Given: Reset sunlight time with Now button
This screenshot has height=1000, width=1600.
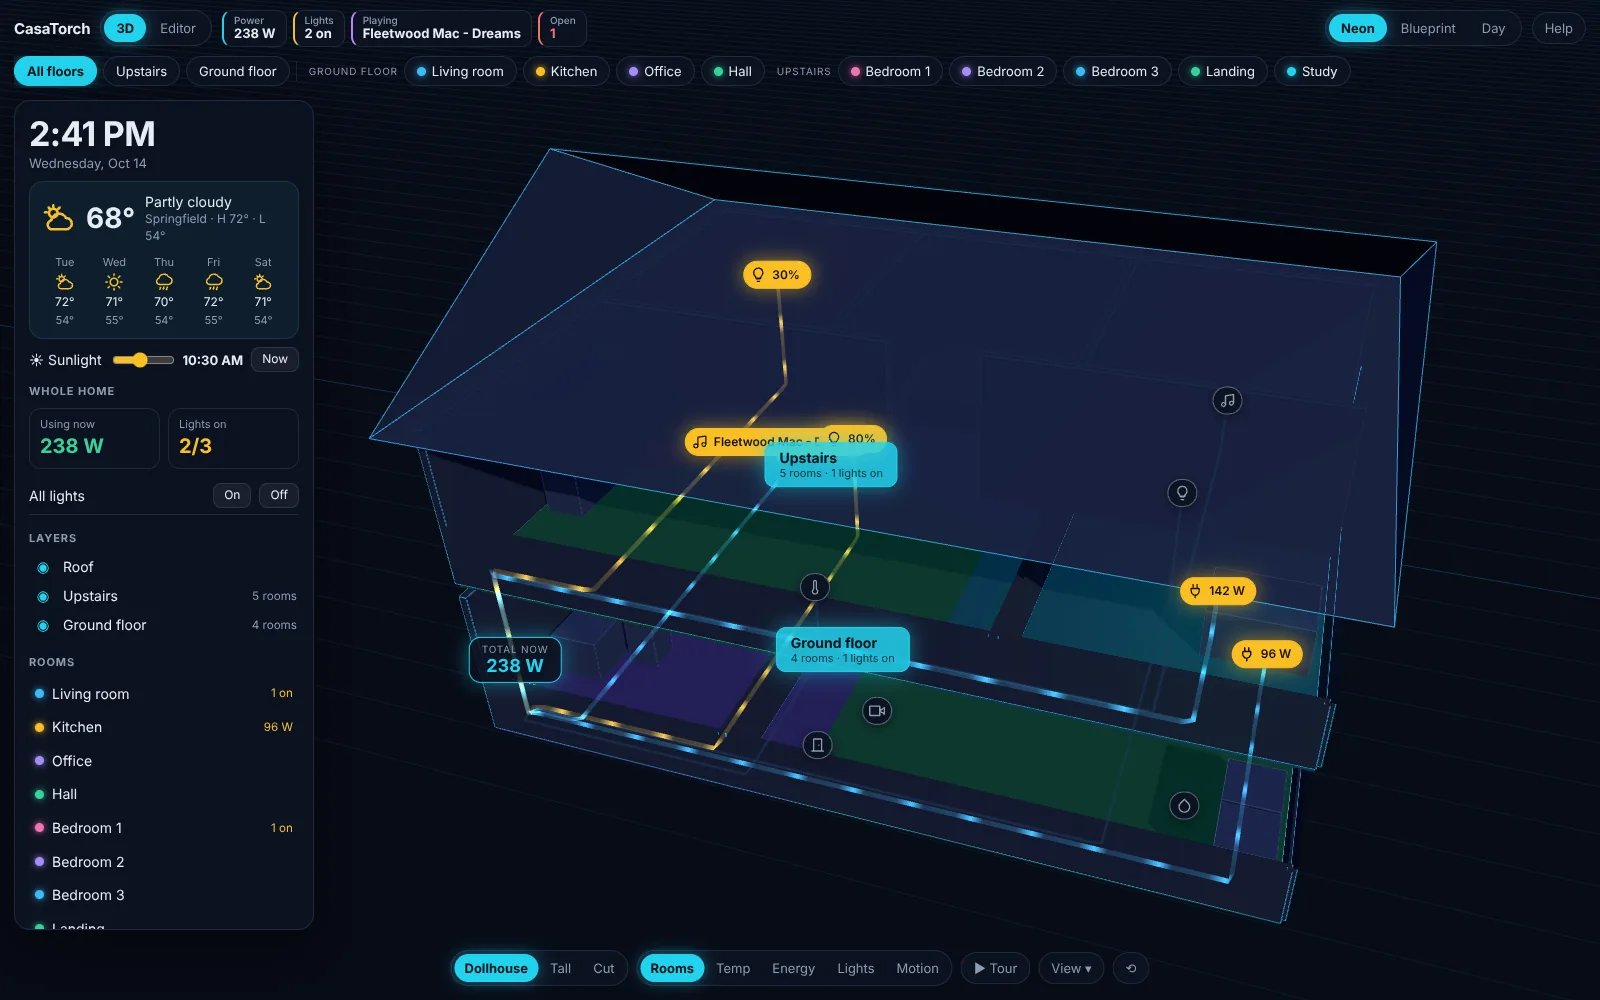Looking at the screenshot, I should click(275, 359).
